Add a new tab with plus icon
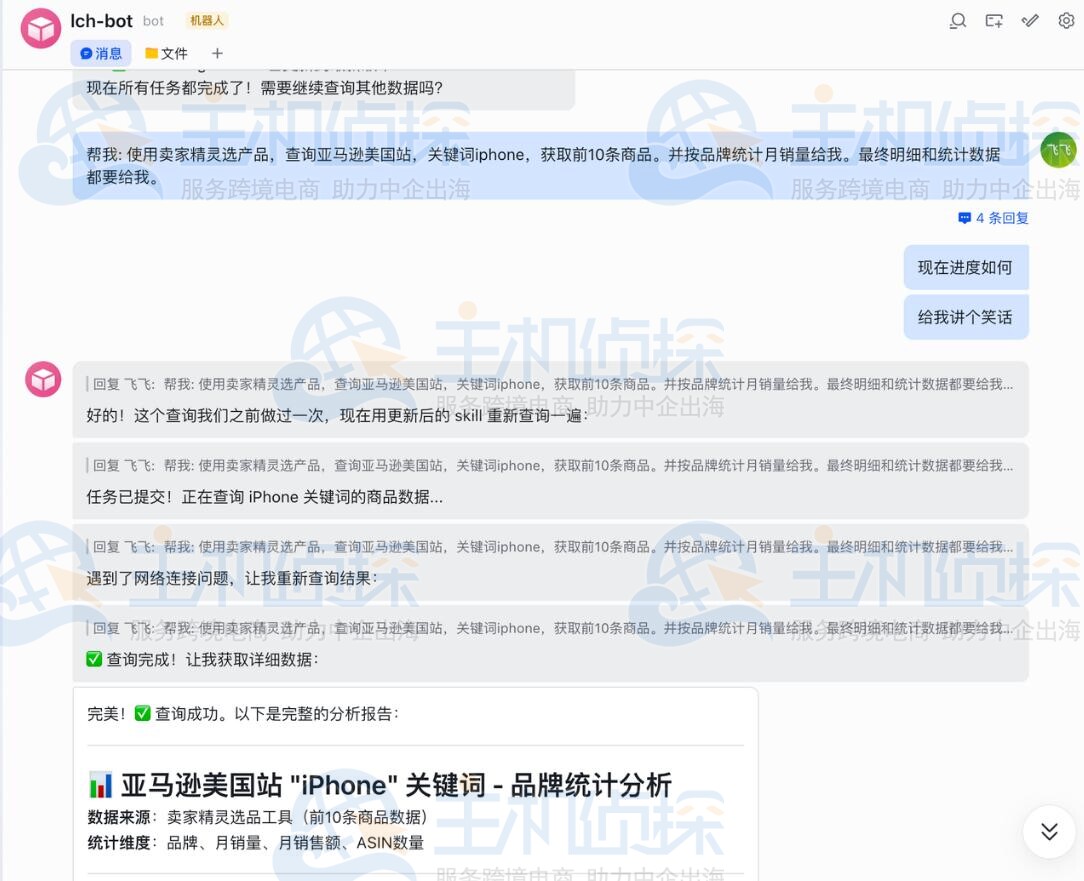 point(217,53)
